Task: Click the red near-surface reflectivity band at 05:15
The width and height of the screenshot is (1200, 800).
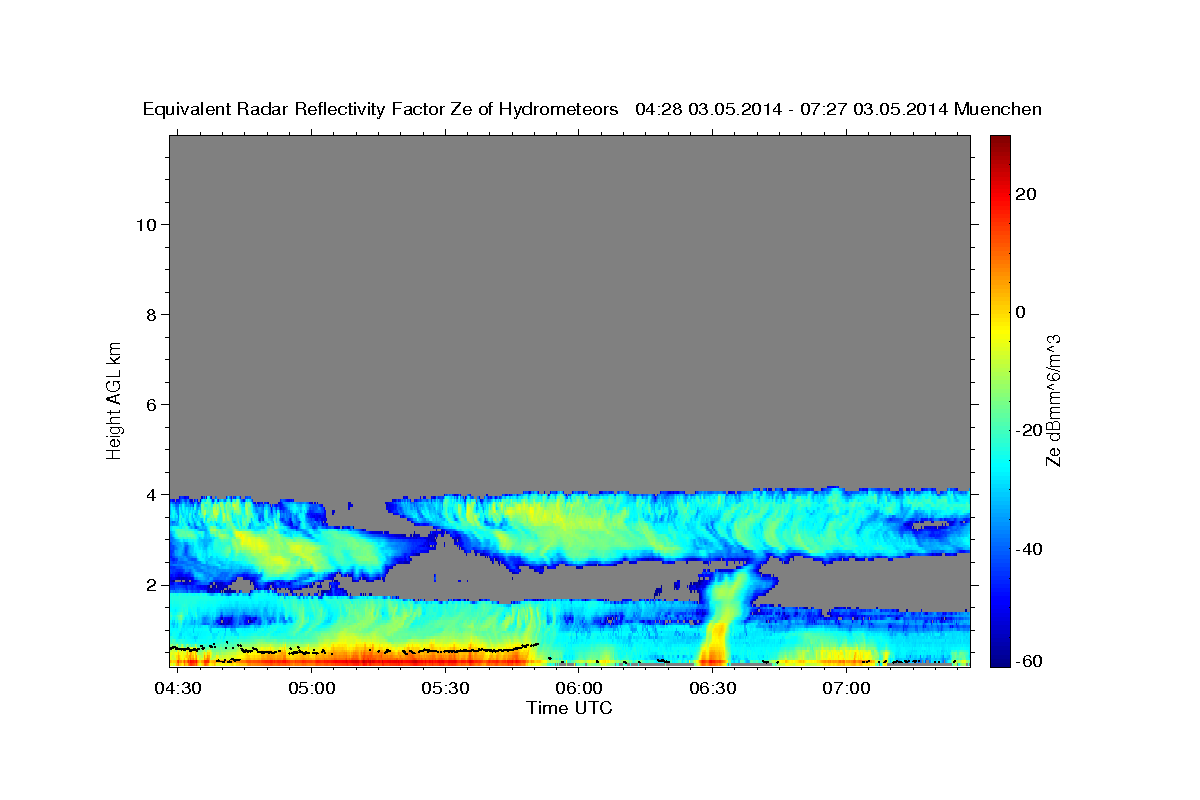Action: click(x=379, y=660)
